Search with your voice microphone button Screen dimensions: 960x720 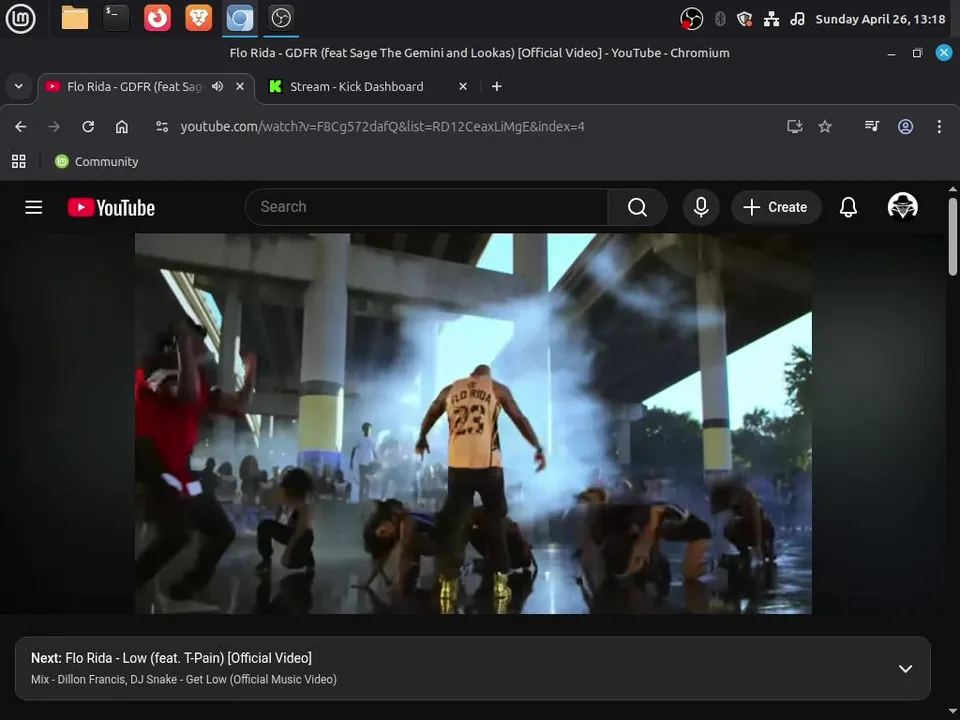pos(701,207)
